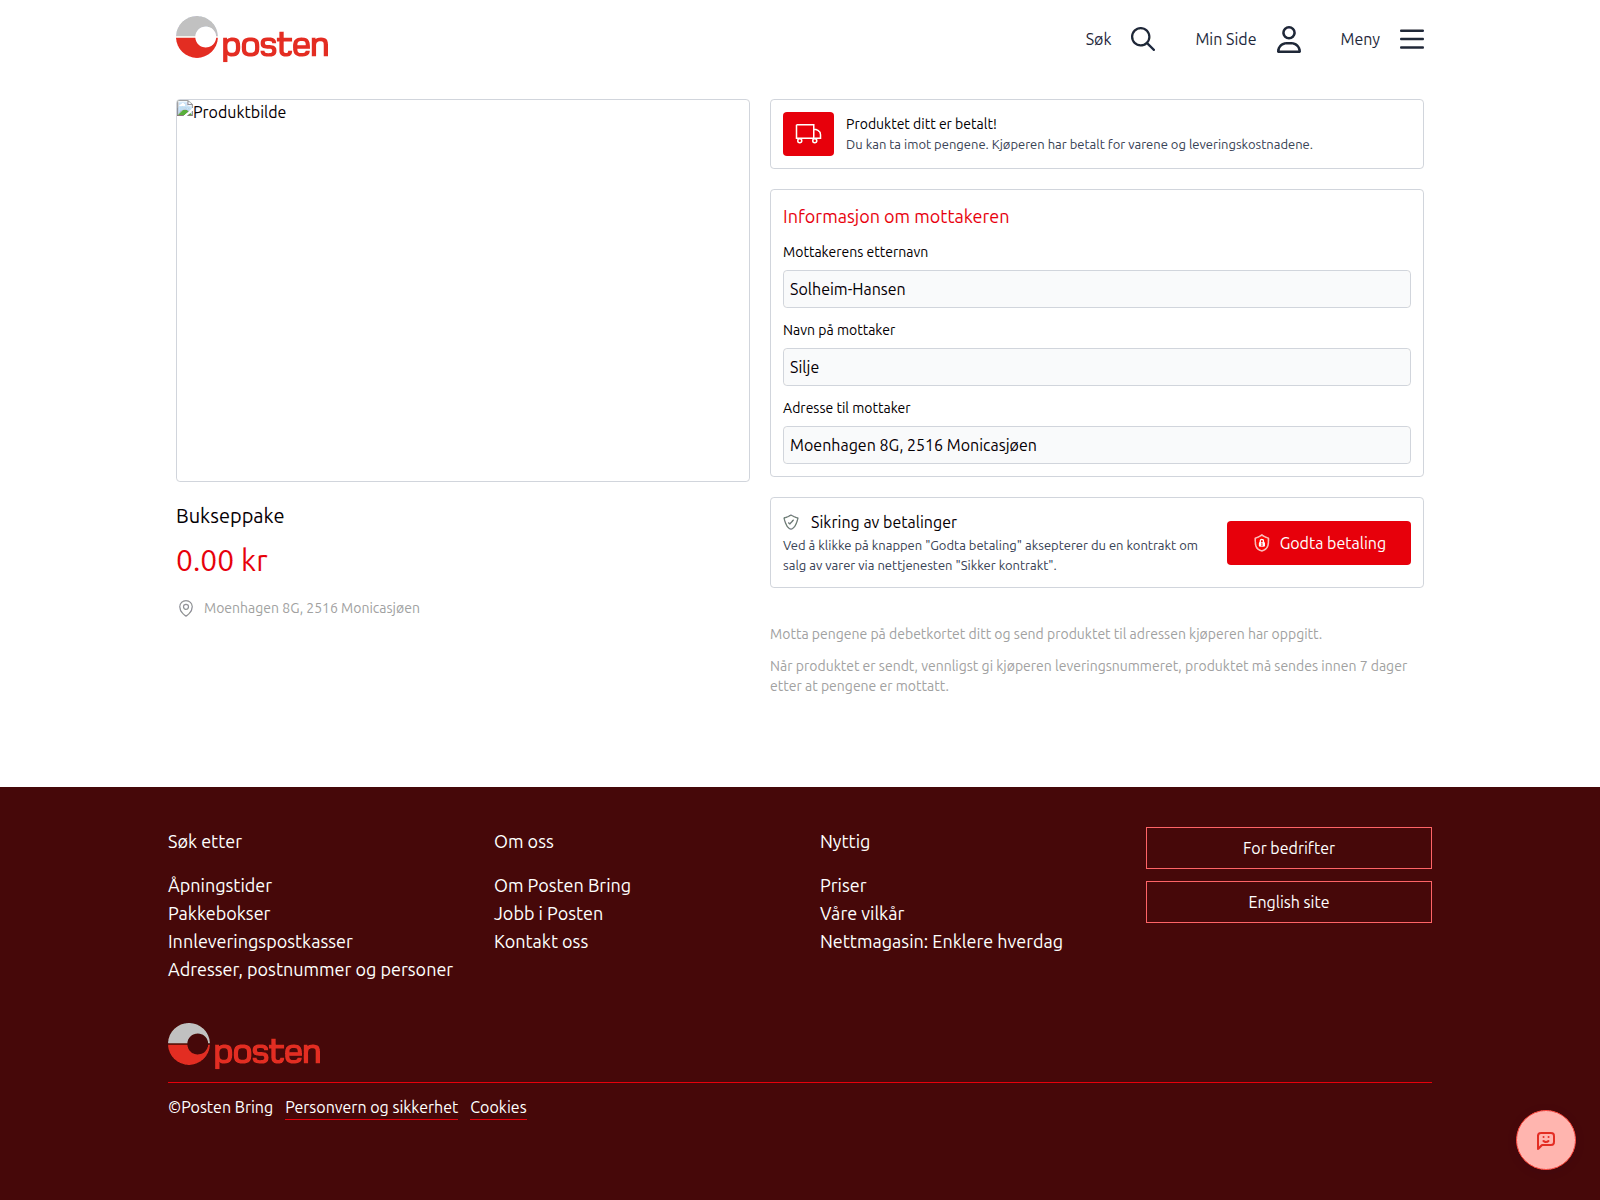
Task: Click the Posten logo in the footer
Action: pos(244,1046)
